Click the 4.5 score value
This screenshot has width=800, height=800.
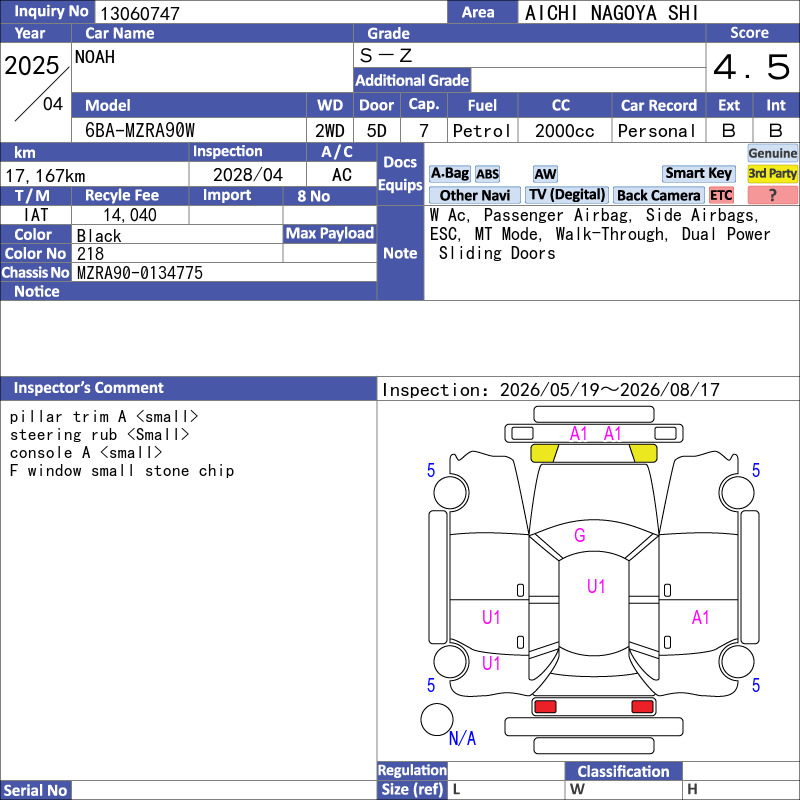pos(752,67)
